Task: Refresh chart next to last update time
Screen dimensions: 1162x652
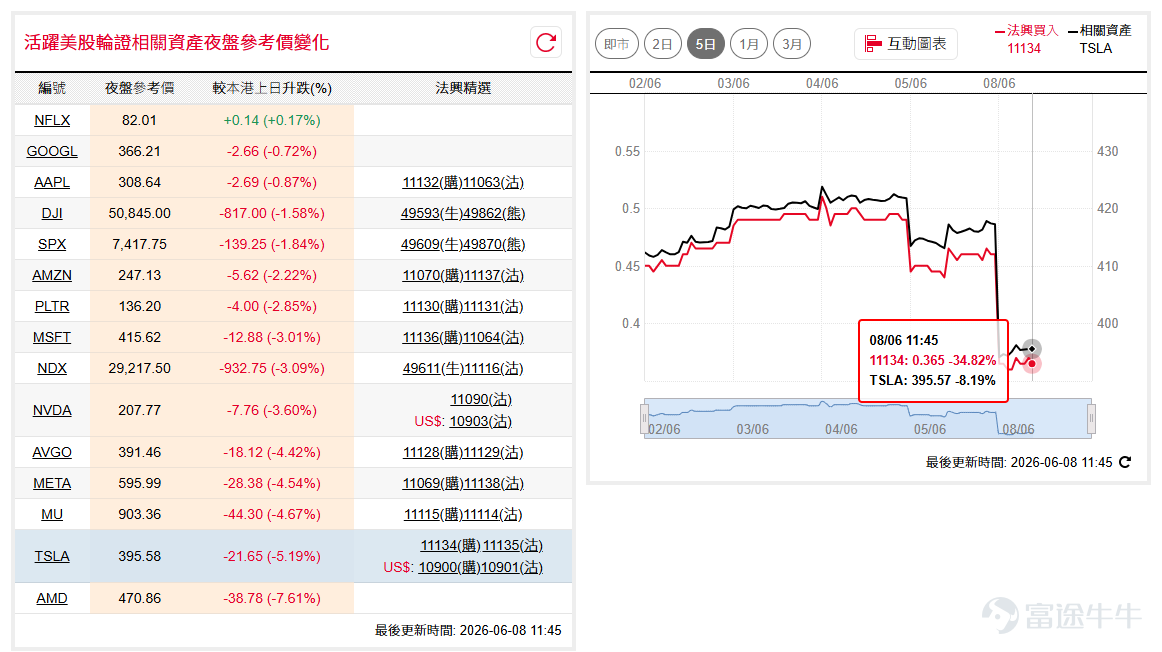Action: coord(1125,462)
